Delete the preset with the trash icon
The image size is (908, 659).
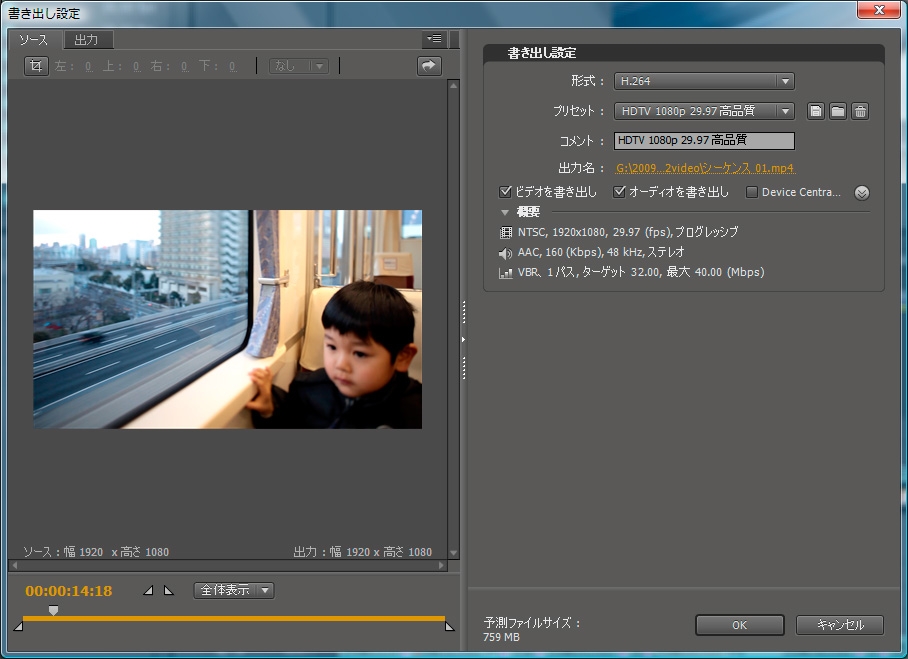[x=860, y=111]
